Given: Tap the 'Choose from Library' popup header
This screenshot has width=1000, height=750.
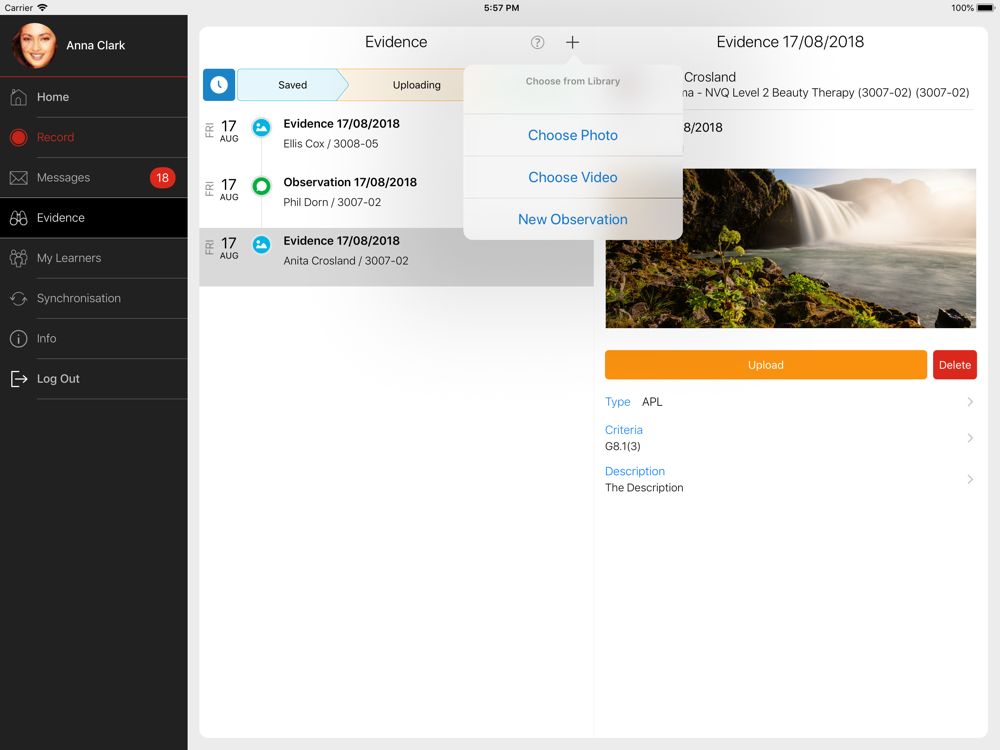Looking at the screenshot, I should [x=573, y=81].
